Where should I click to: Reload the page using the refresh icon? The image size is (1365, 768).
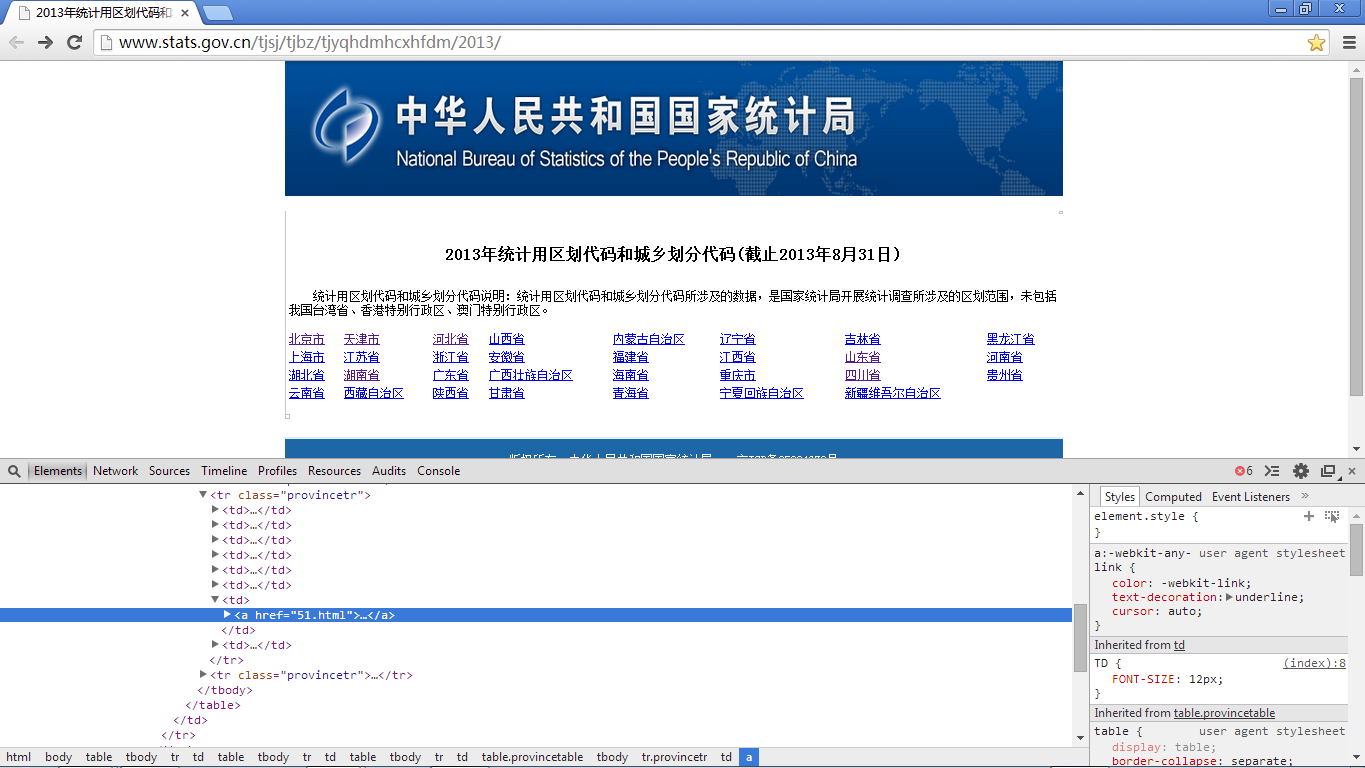point(73,42)
